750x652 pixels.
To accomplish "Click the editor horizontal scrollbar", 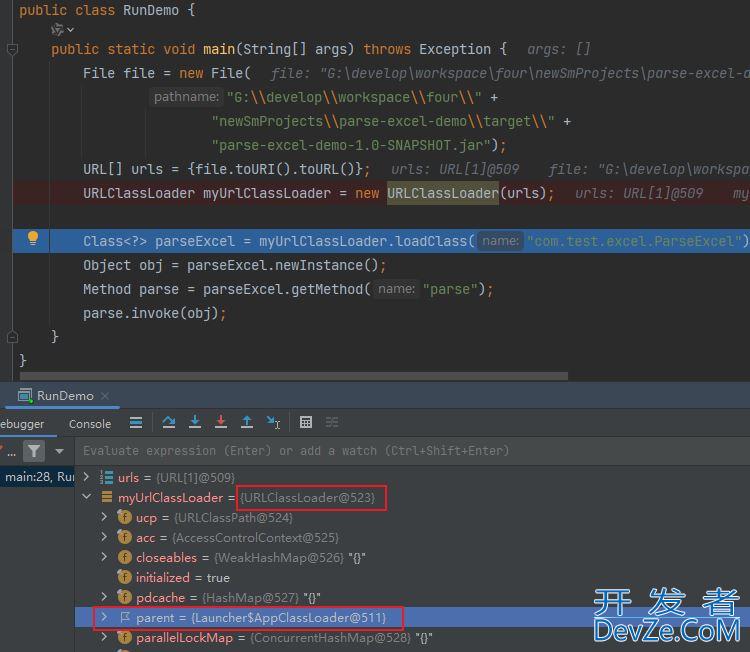I will pyautogui.click(x=294, y=376).
